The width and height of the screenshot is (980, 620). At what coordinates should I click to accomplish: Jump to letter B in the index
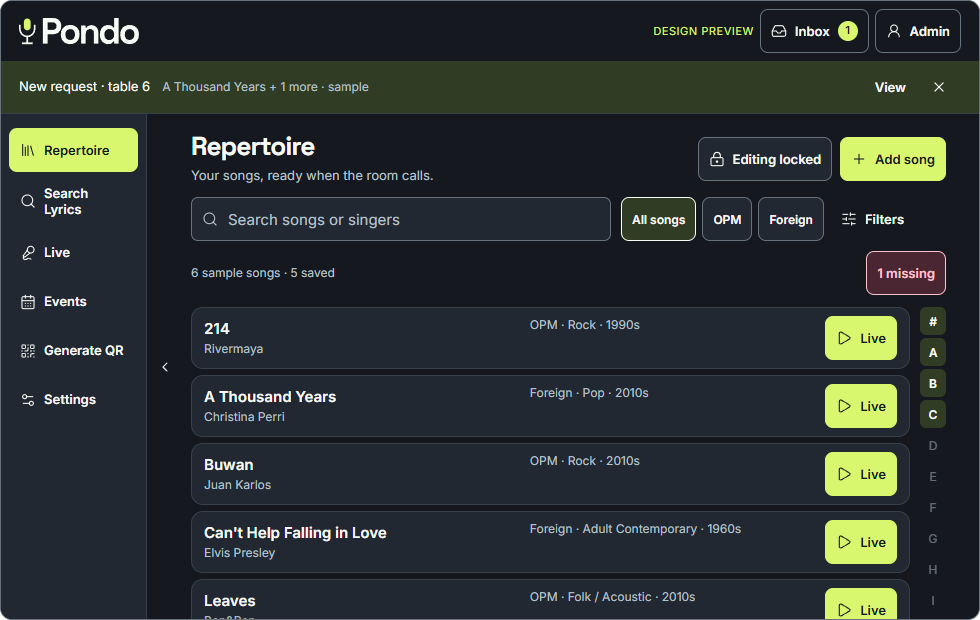[x=932, y=384]
